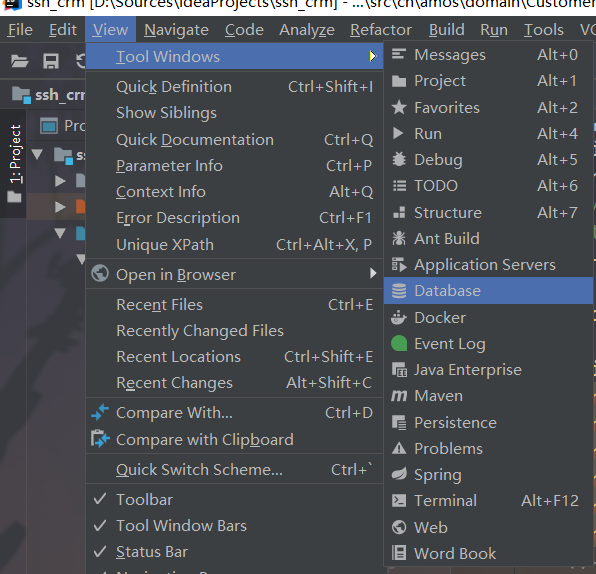The image size is (596, 574).
Task: Select the 1: Project side tab
Action: point(14,163)
